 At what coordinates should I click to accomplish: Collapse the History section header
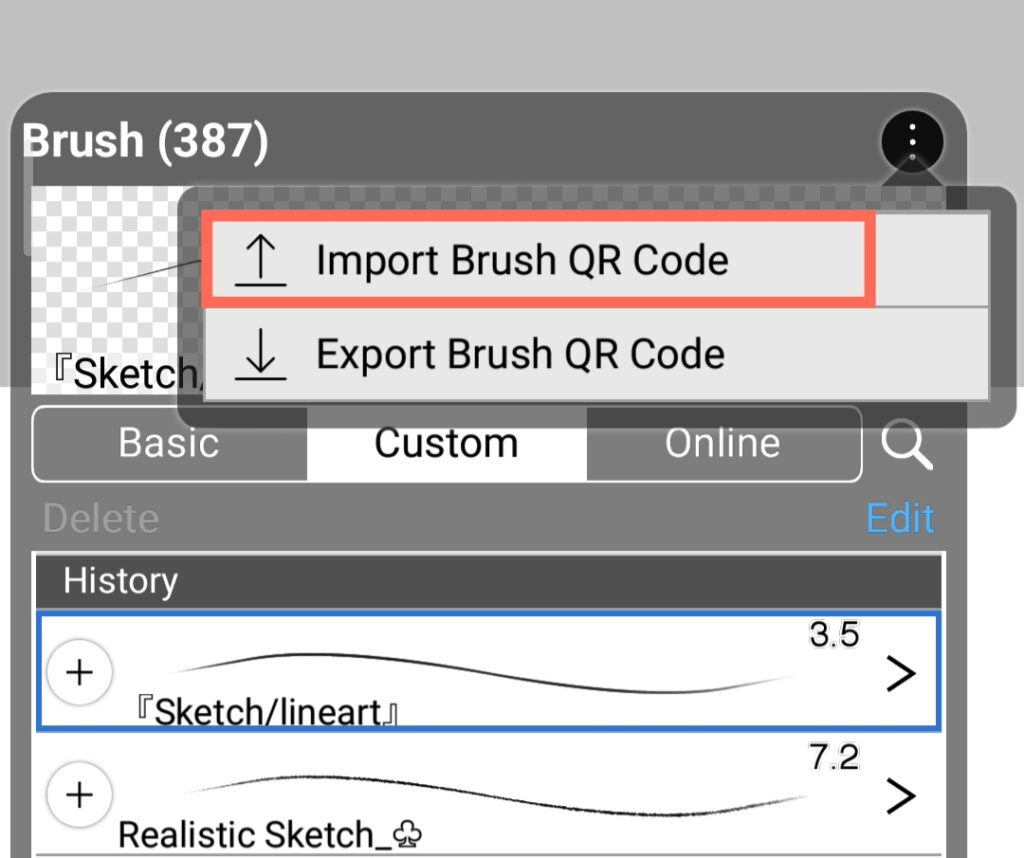click(488, 581)
